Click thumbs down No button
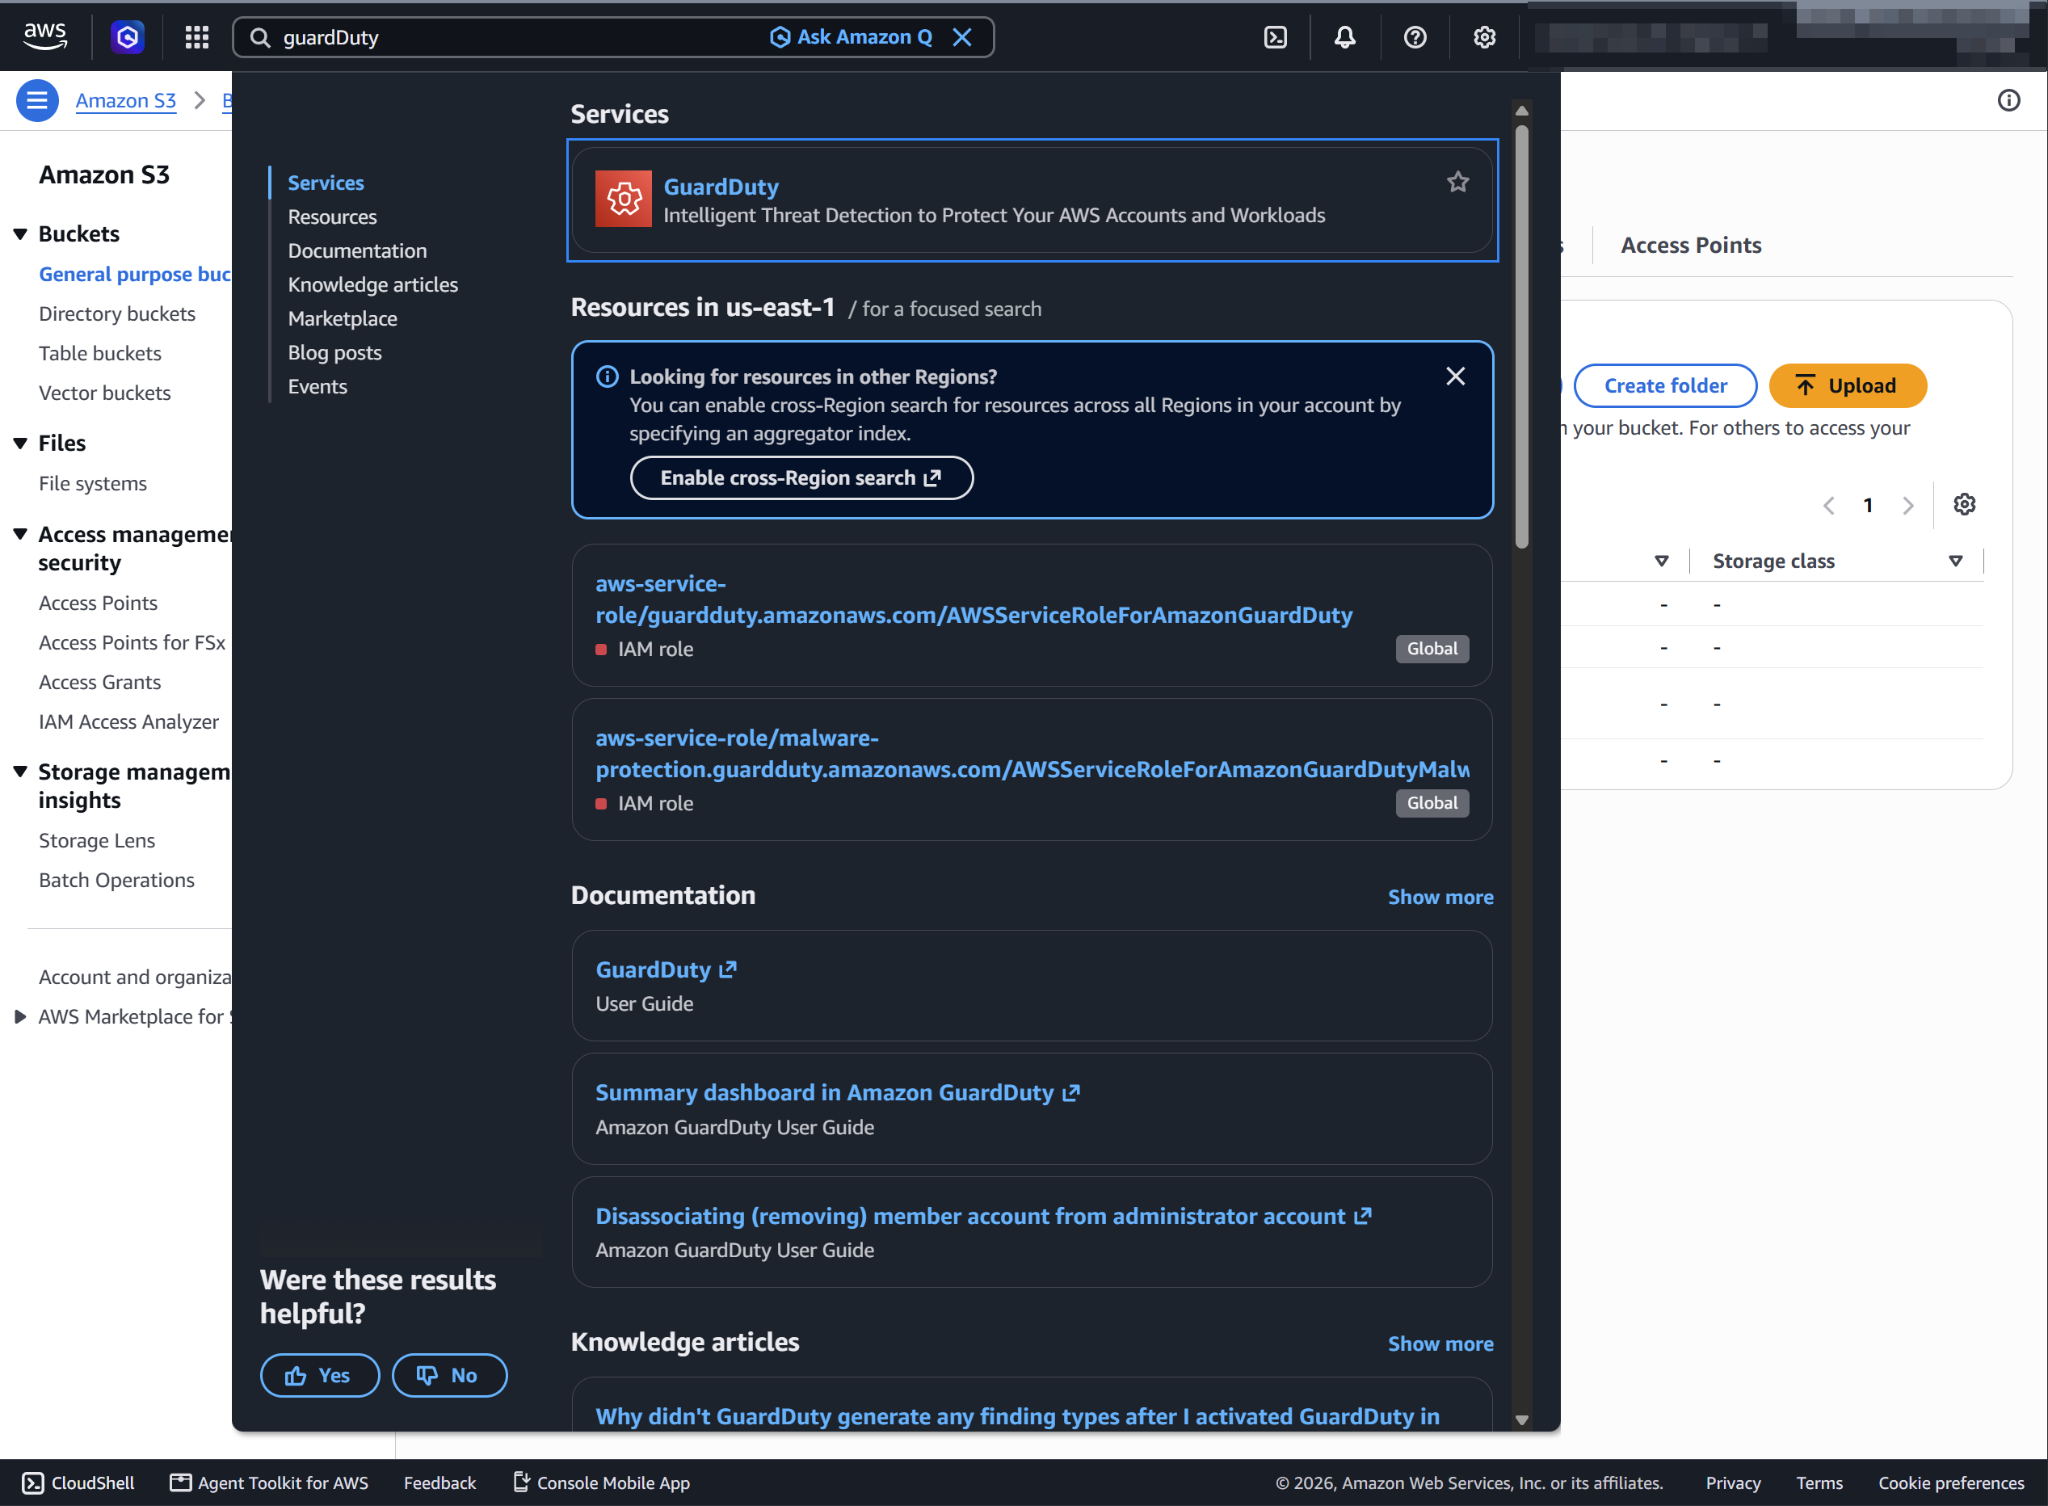This screenshot has width=2048, height=1506. pyautogui.click(x=449, y=1375)
